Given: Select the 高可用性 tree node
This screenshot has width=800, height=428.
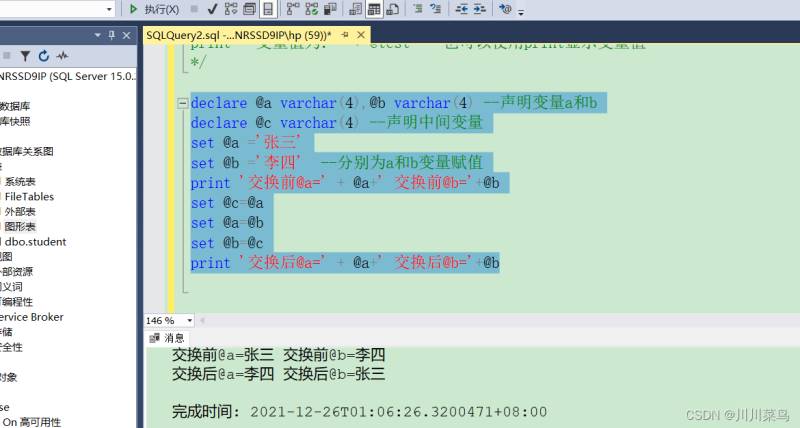Looking at the screenshot, I should (32, 422).
